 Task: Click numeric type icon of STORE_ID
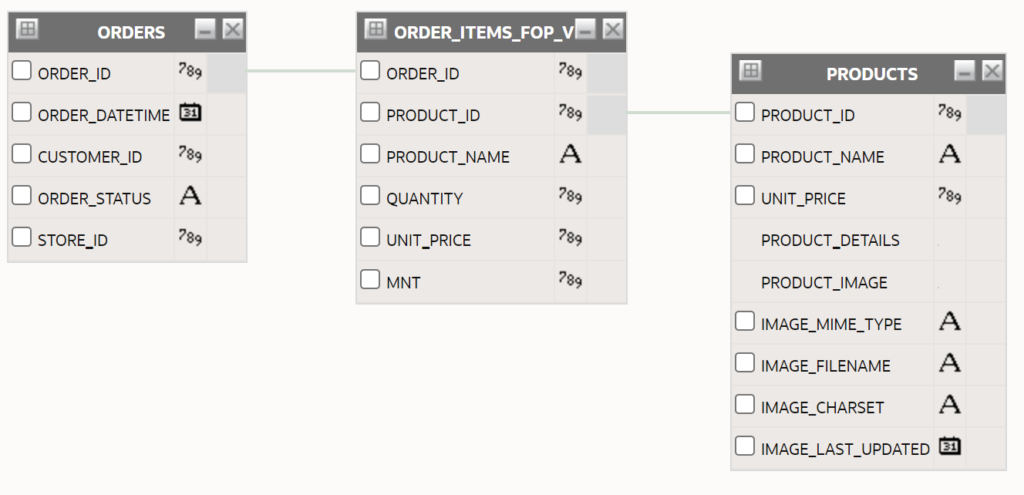pyautogui.click(x=190, y=238)
